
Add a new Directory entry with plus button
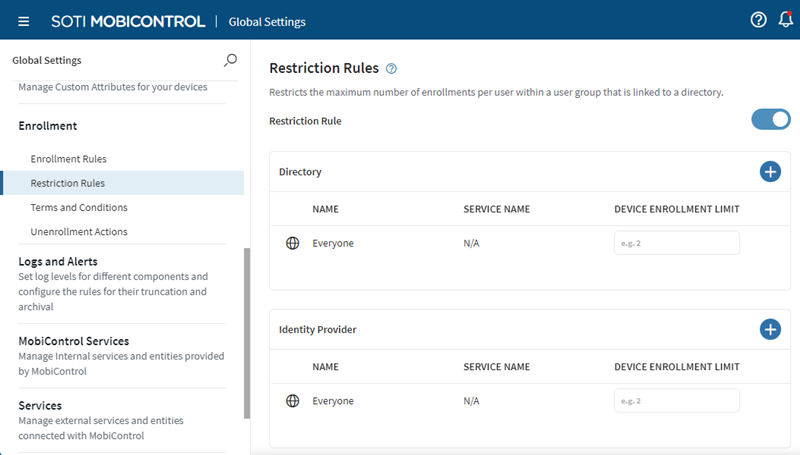[770, 172]
